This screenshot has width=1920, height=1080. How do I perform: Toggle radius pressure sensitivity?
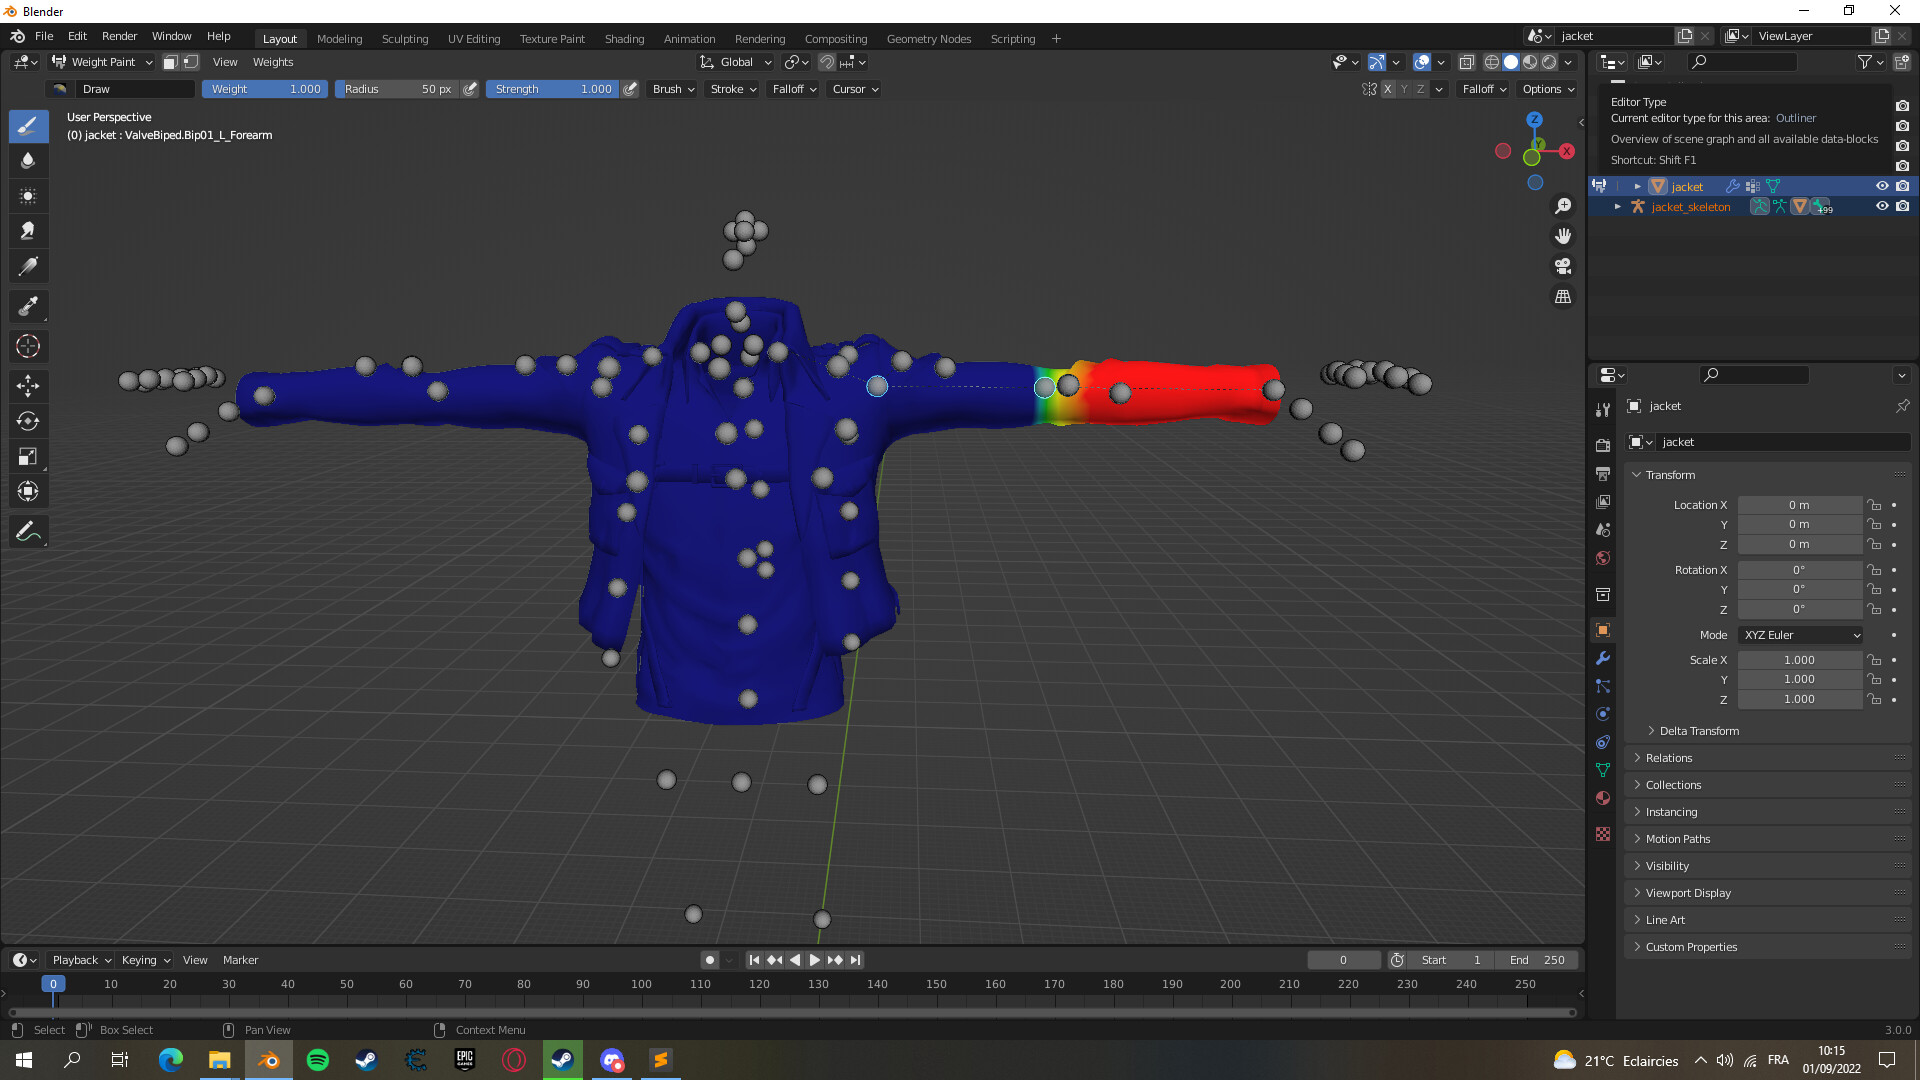(x=470, y=89)
